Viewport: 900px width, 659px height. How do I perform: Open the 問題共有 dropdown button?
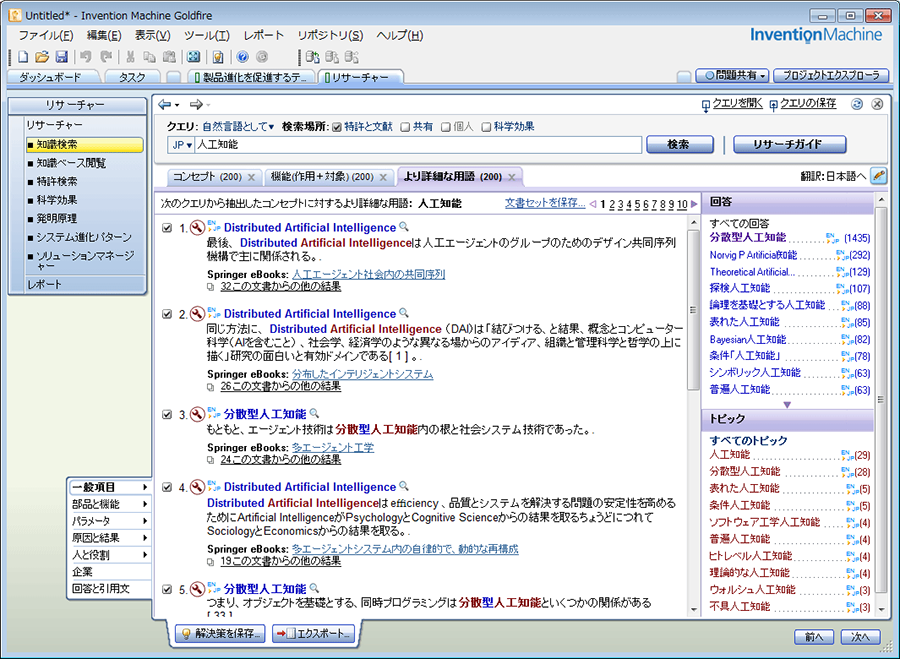pyautogui.click(x=732, y=75)
